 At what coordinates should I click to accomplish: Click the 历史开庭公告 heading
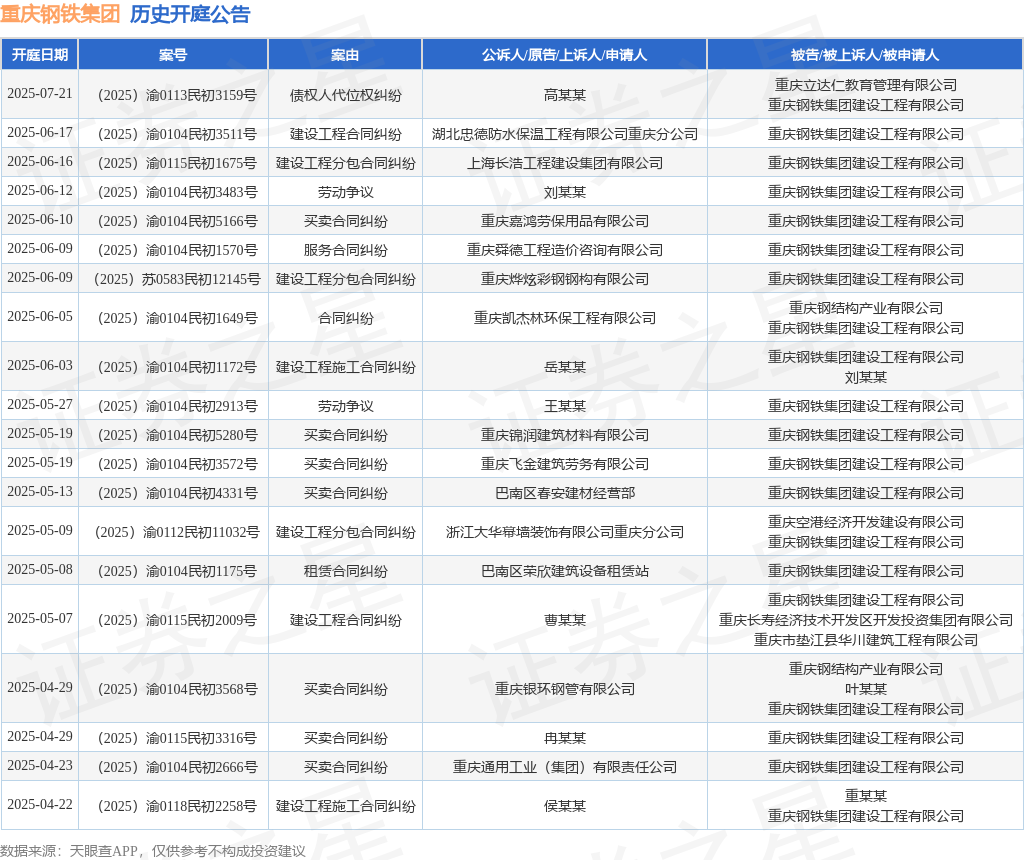190,14
